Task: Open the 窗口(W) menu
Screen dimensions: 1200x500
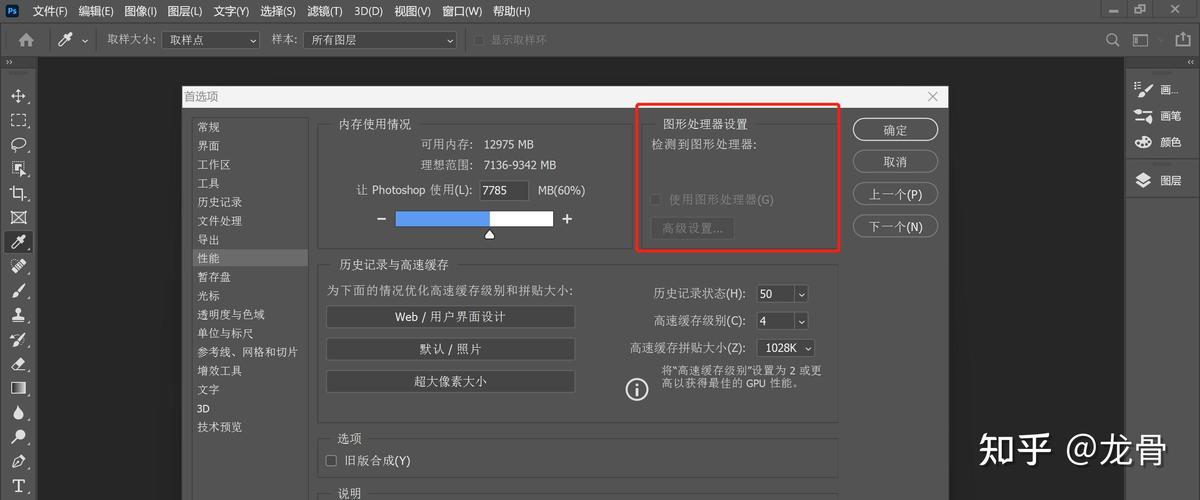Action: pyautogui.click(x=462, y=11)
